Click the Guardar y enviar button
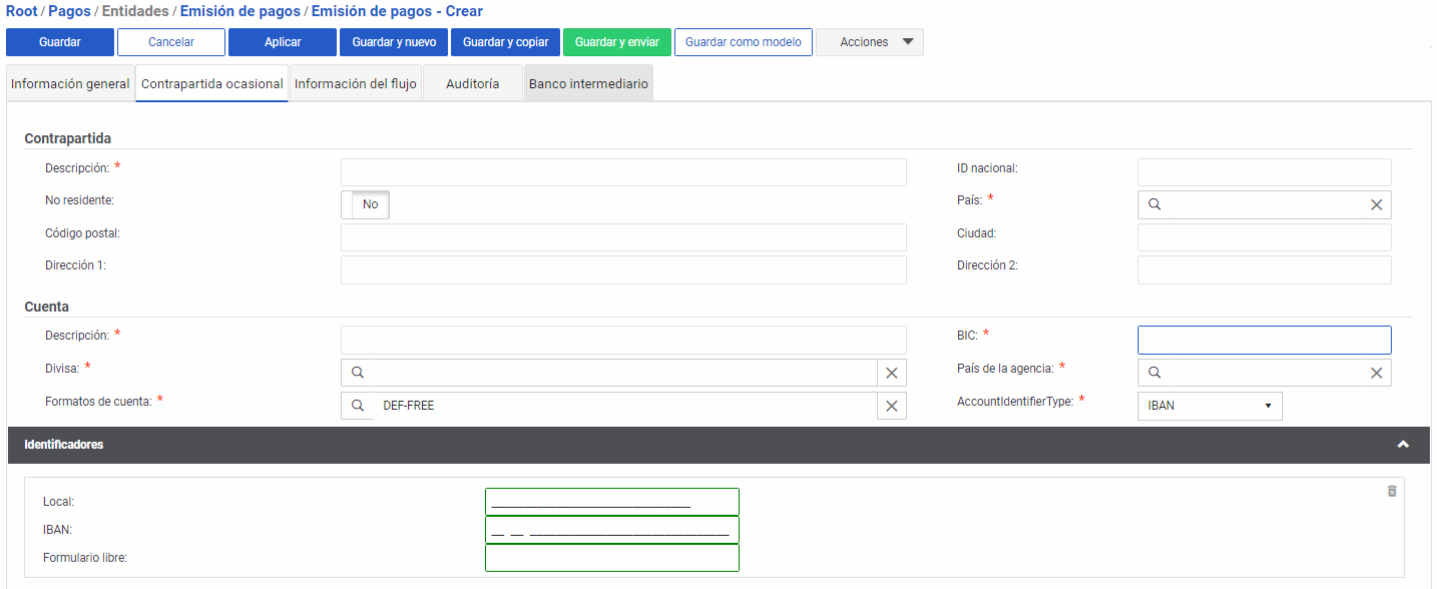This screenshot has height=589, width=1437. [616, 42]
